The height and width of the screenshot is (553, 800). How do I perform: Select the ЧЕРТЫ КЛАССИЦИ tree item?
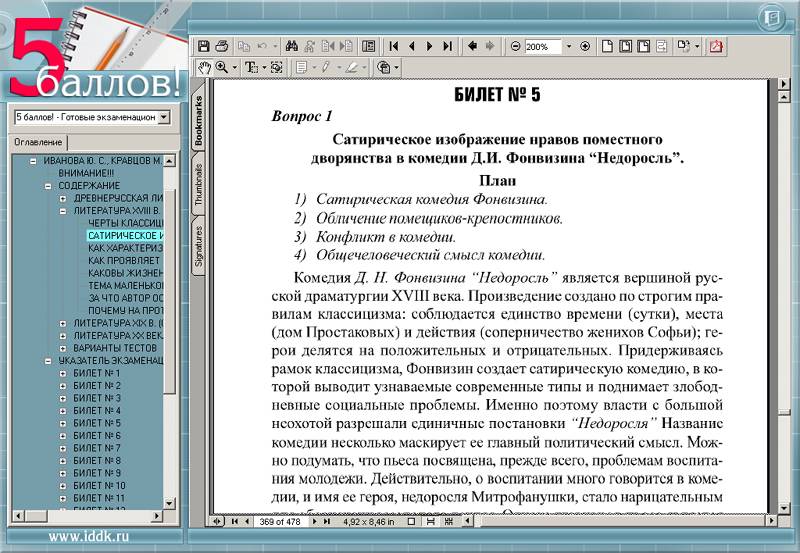(126, 223)
